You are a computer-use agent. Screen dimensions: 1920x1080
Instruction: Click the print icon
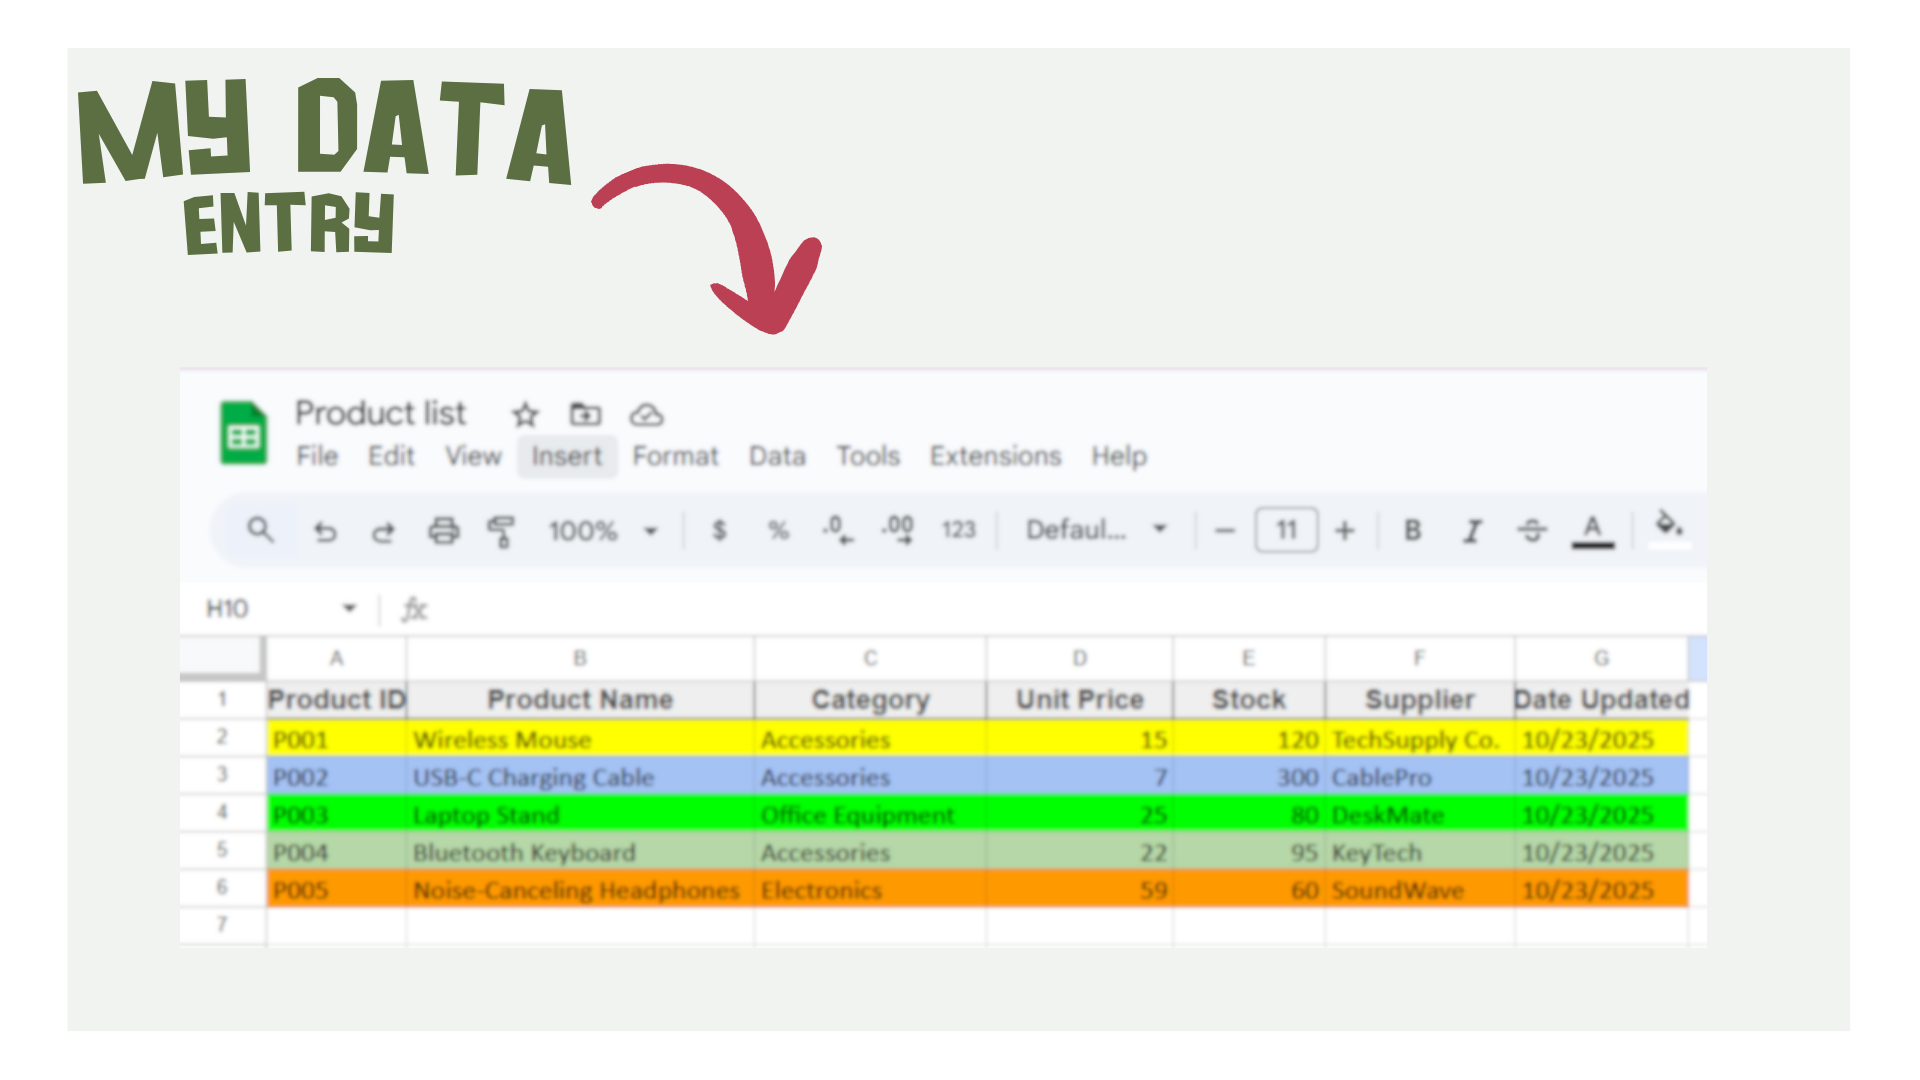[x=443, y=530]
